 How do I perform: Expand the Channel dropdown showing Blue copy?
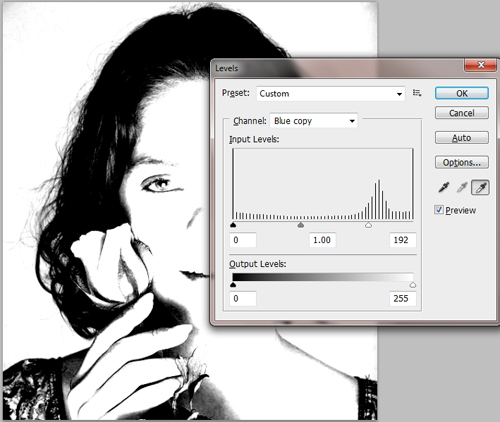click(314, 121)
